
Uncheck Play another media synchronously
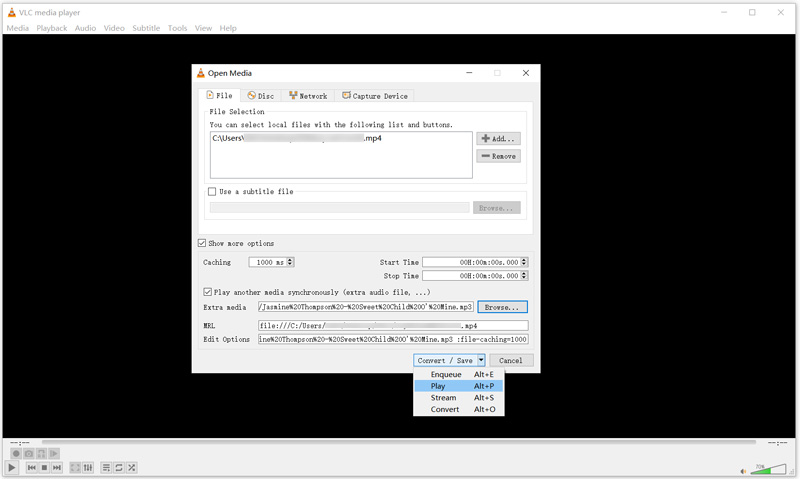click(x=207, y=292)
